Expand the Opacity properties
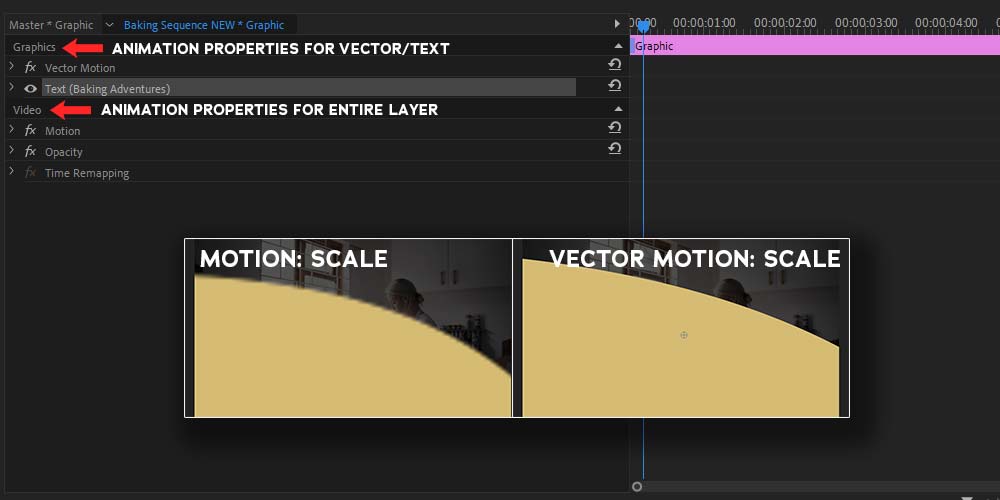Screen dimensions: 1000x500 11,151
